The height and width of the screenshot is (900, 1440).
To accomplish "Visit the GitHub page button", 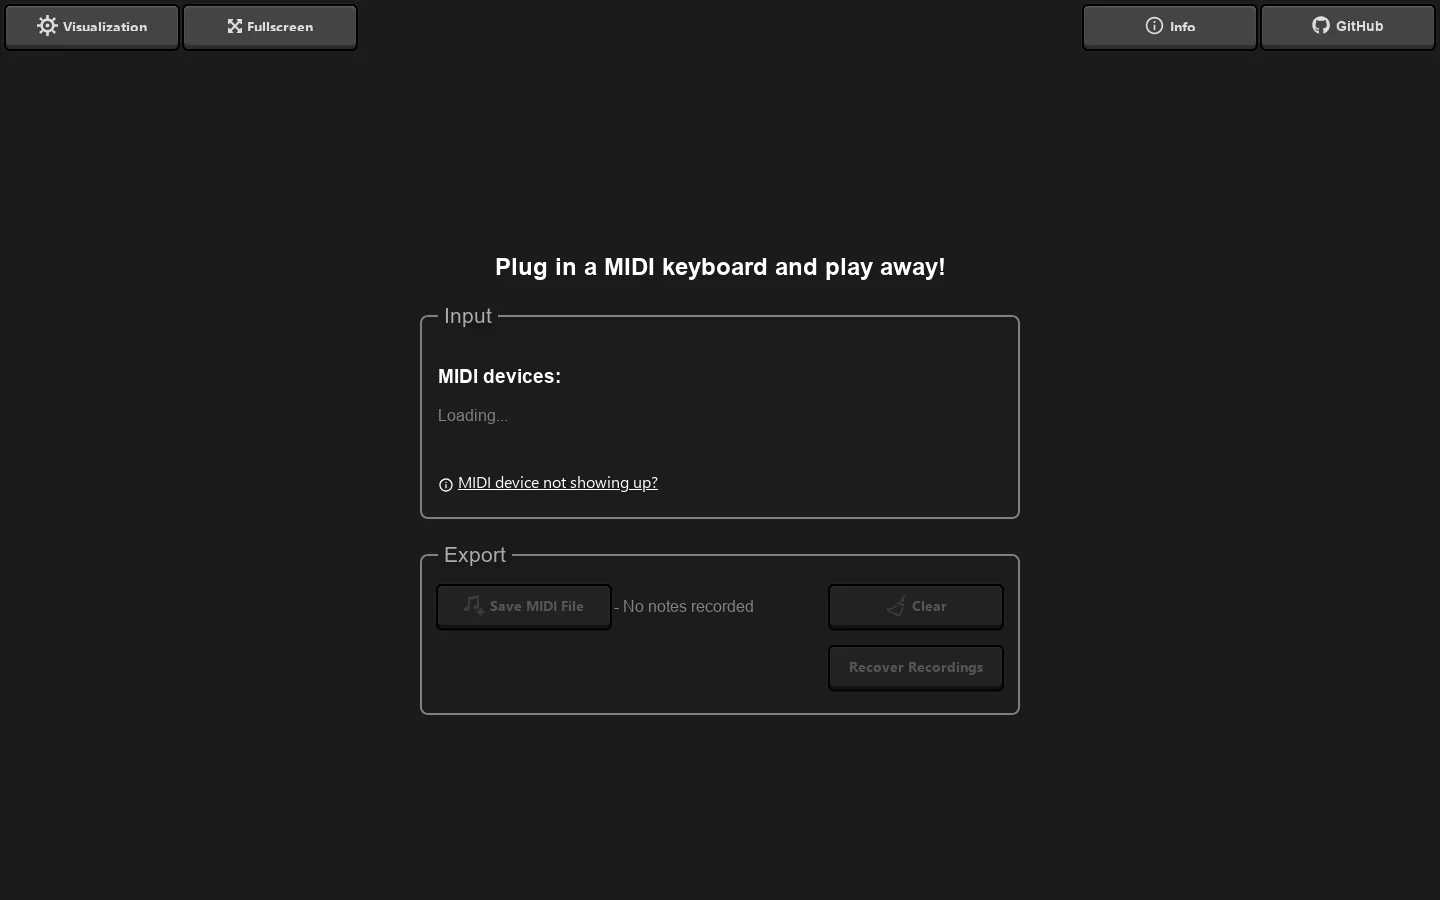I will 1347,27.
